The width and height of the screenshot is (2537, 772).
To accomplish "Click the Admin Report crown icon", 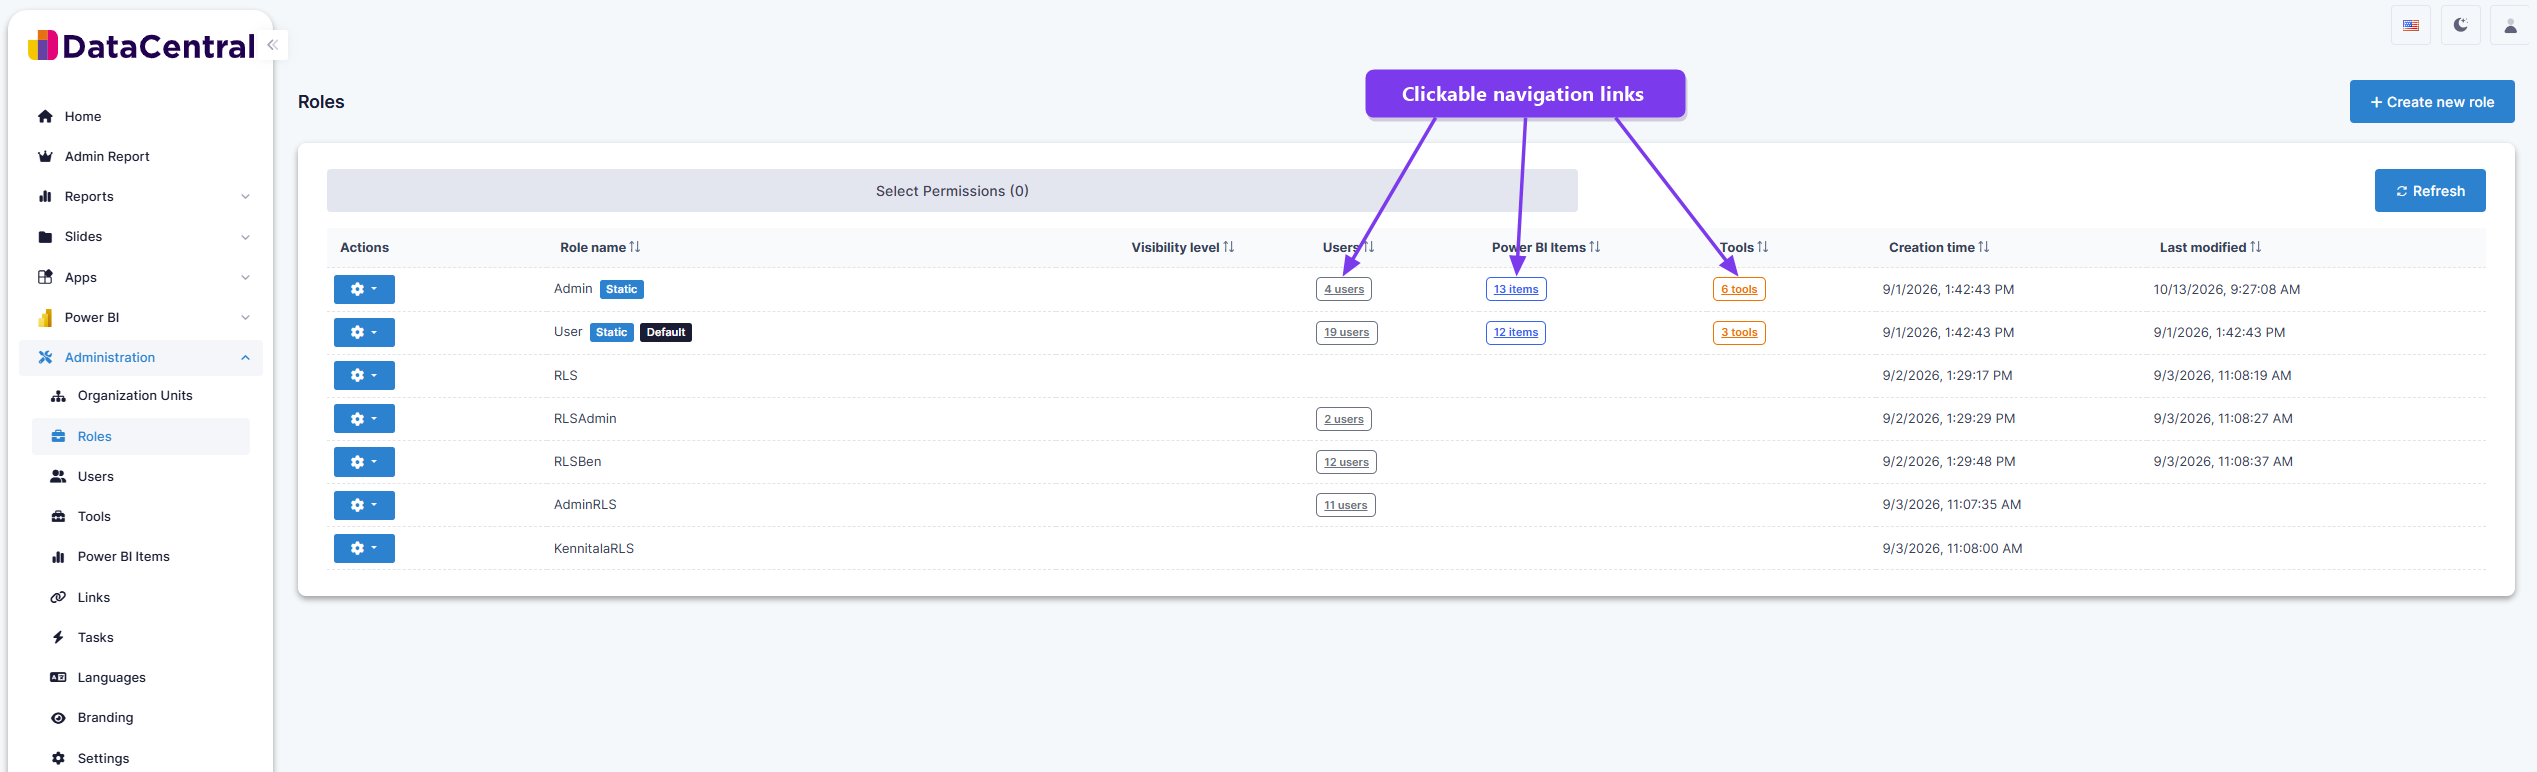I will point(45,157).
